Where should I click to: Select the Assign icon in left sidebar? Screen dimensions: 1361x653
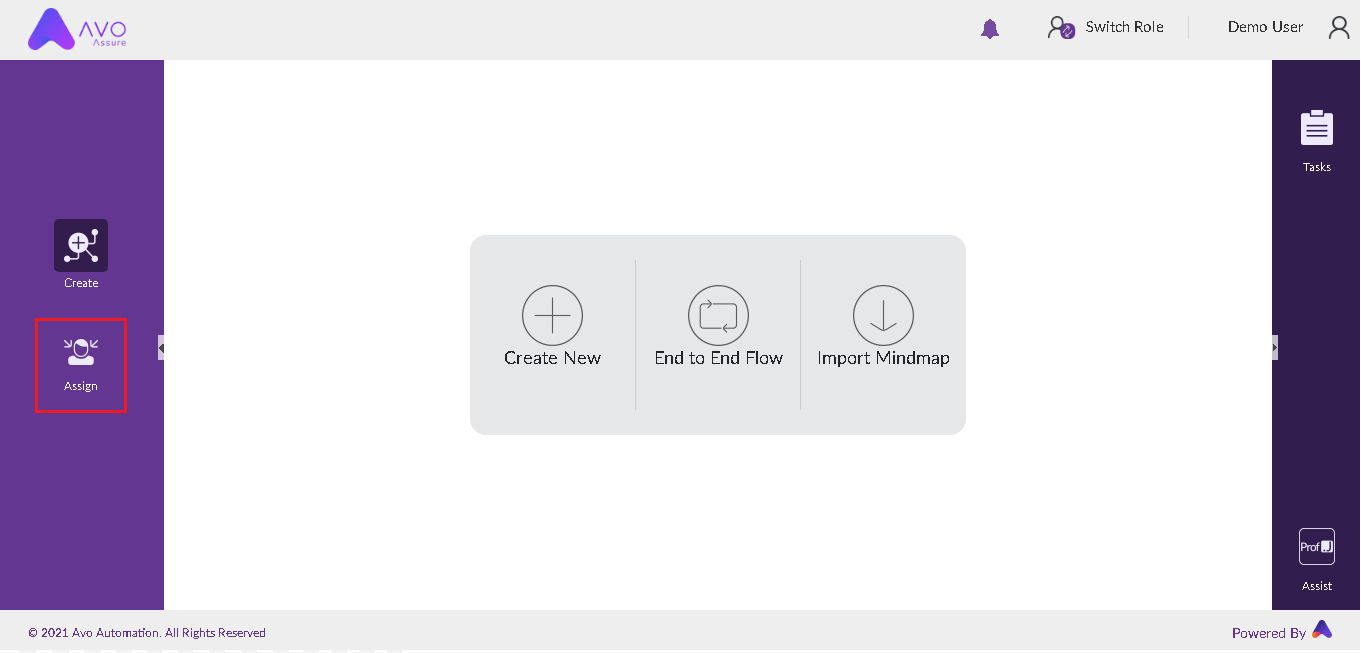(81, 352)
